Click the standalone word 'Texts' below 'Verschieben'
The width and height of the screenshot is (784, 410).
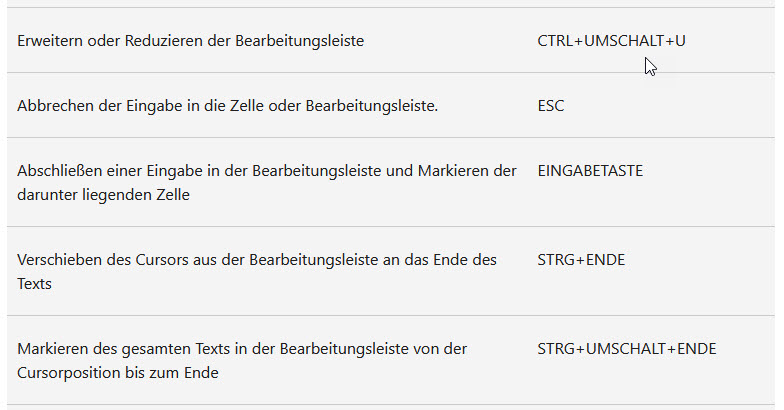[x=35, y=283]
